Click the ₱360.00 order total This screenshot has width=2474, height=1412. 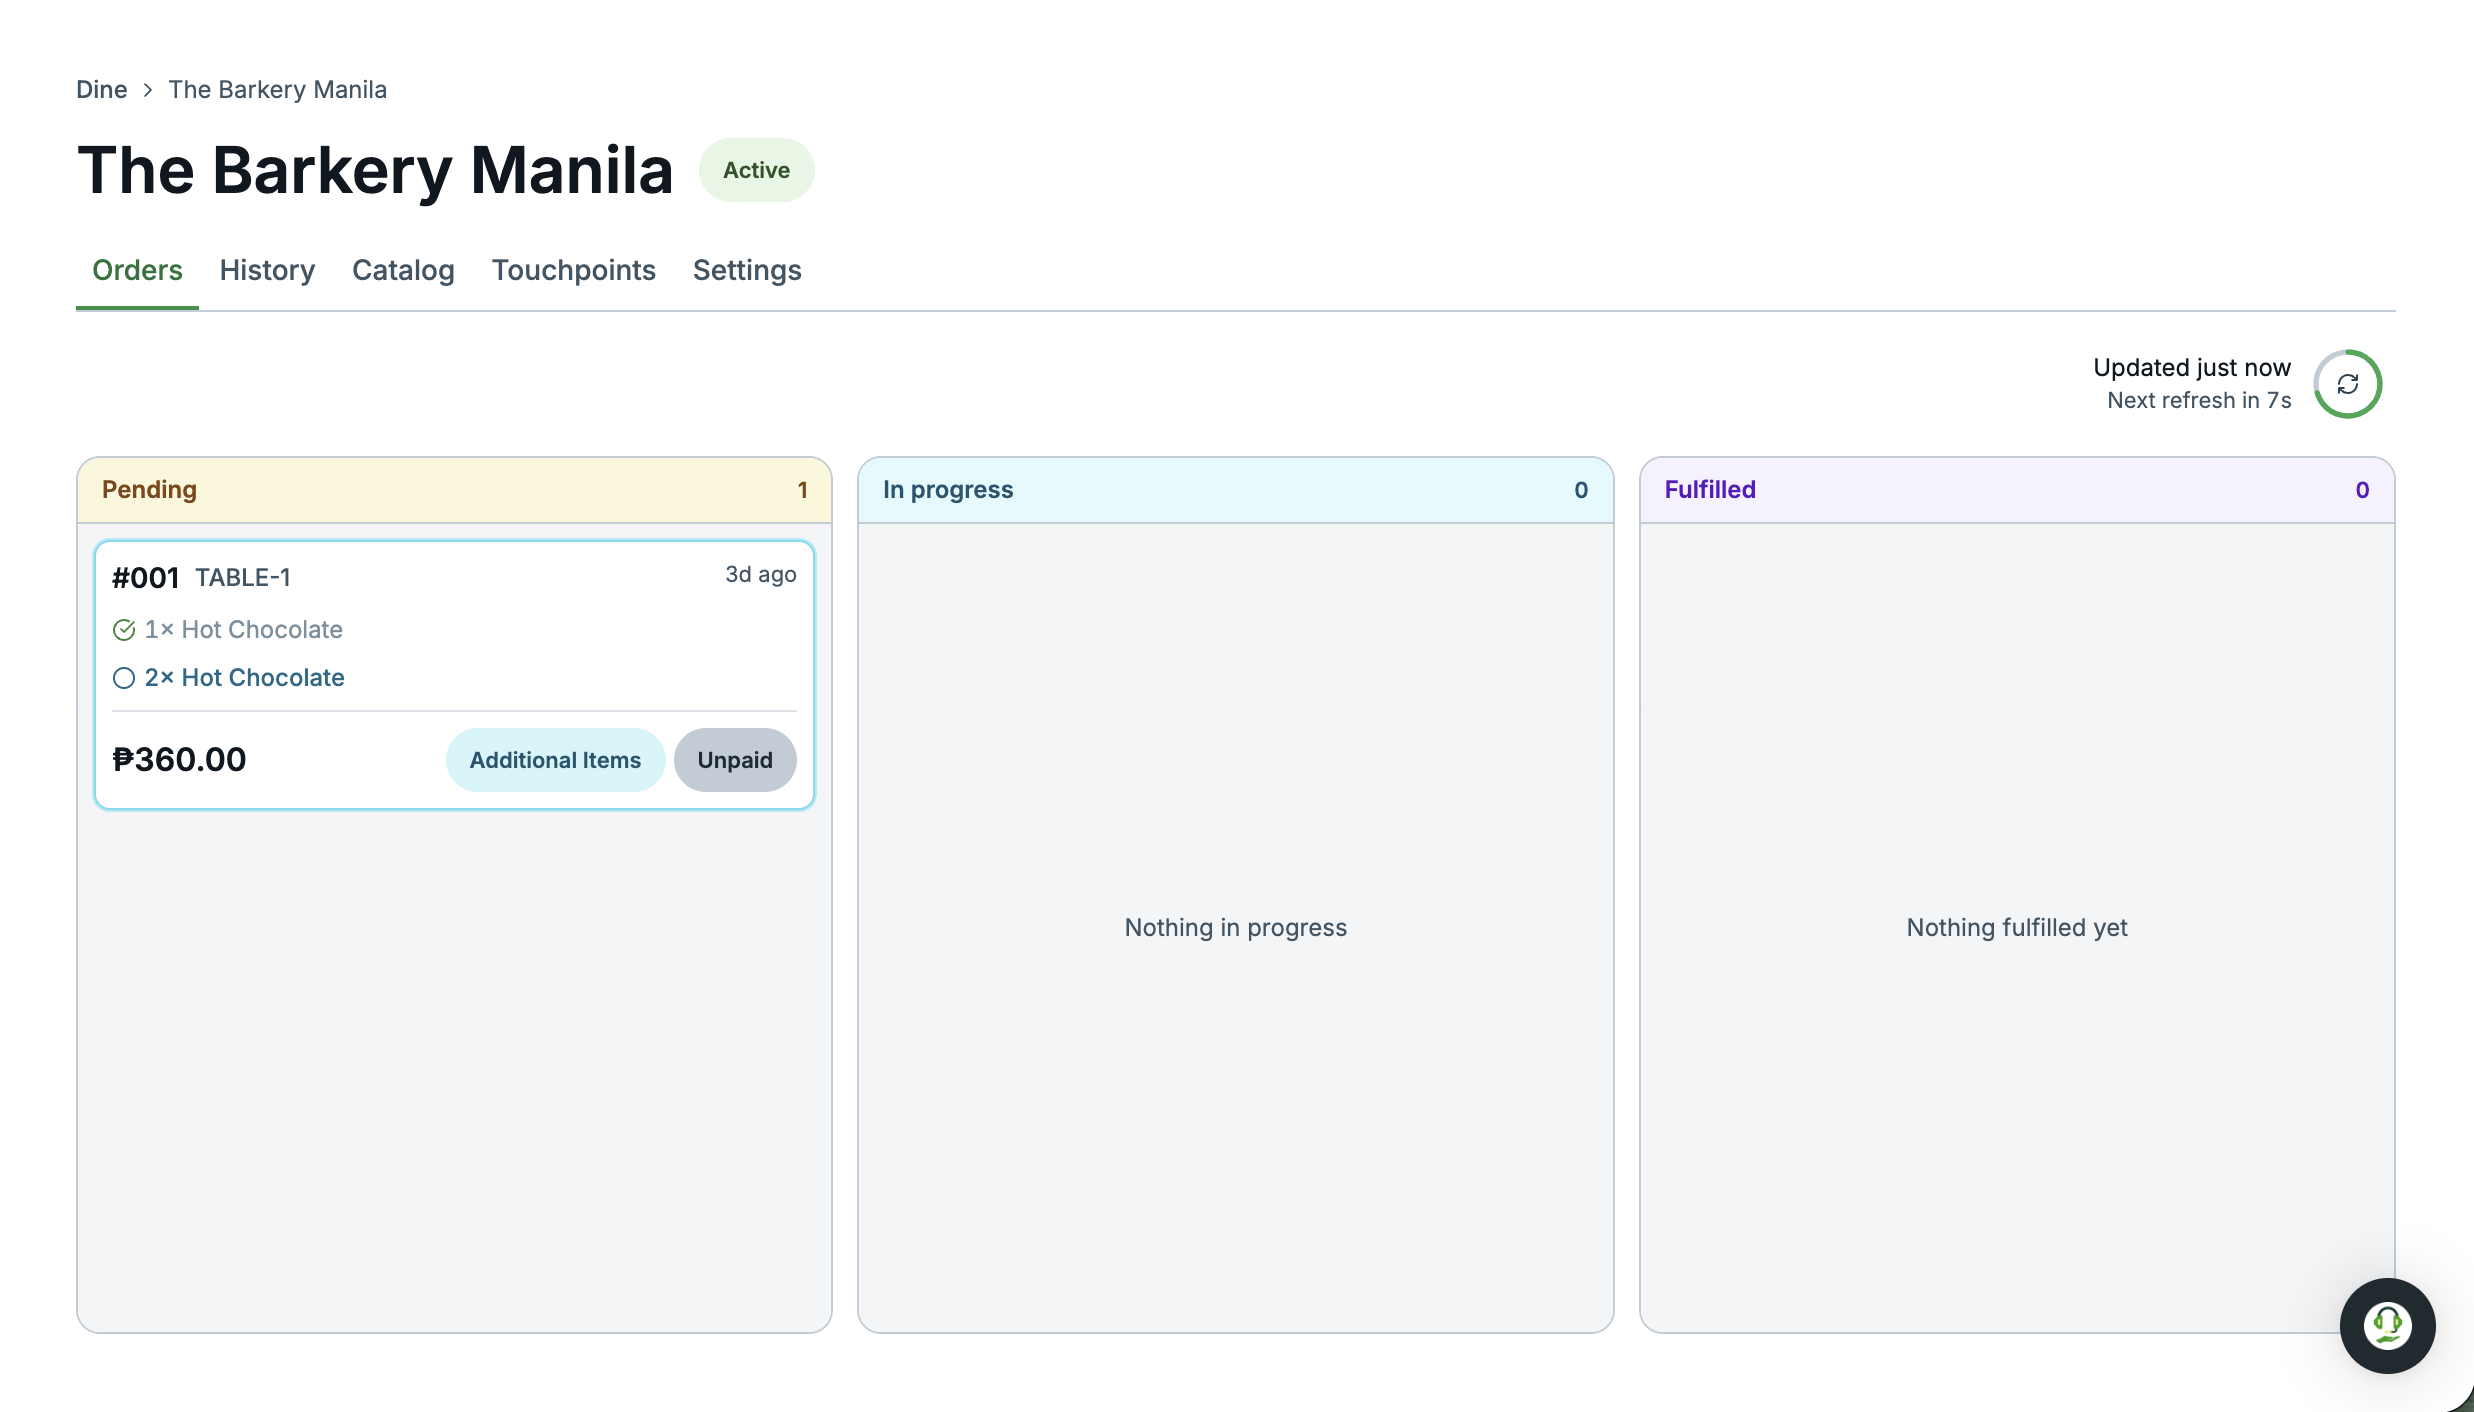pyautogui.click(x=179, y=759)
